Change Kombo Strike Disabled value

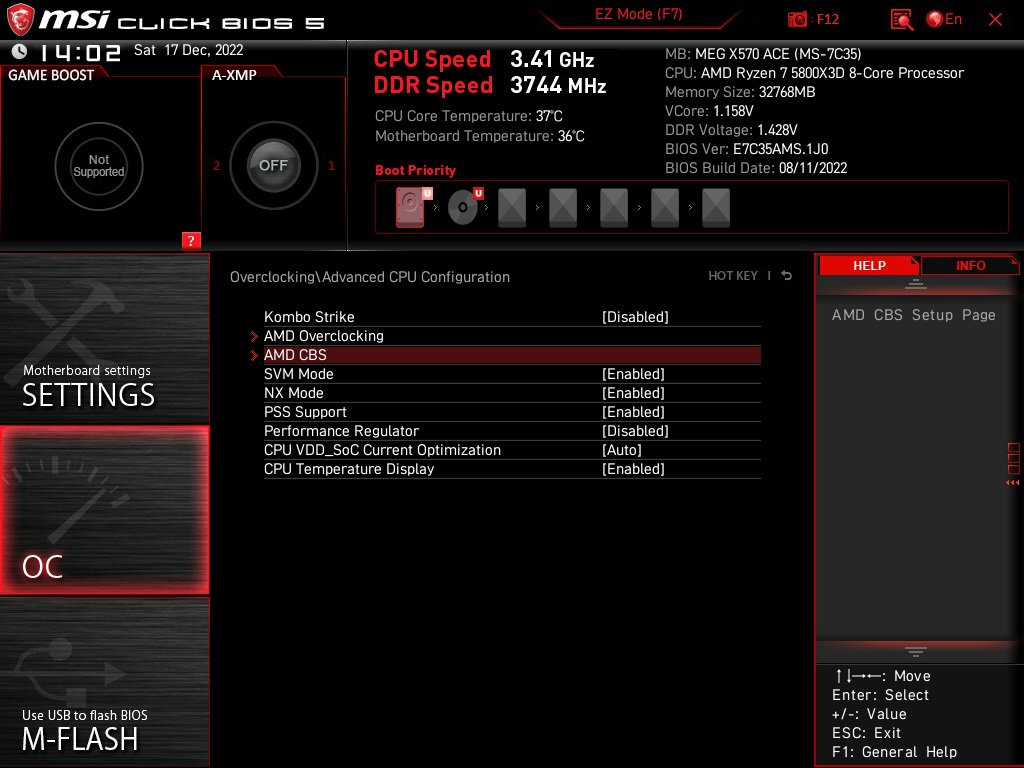point(635,317)
